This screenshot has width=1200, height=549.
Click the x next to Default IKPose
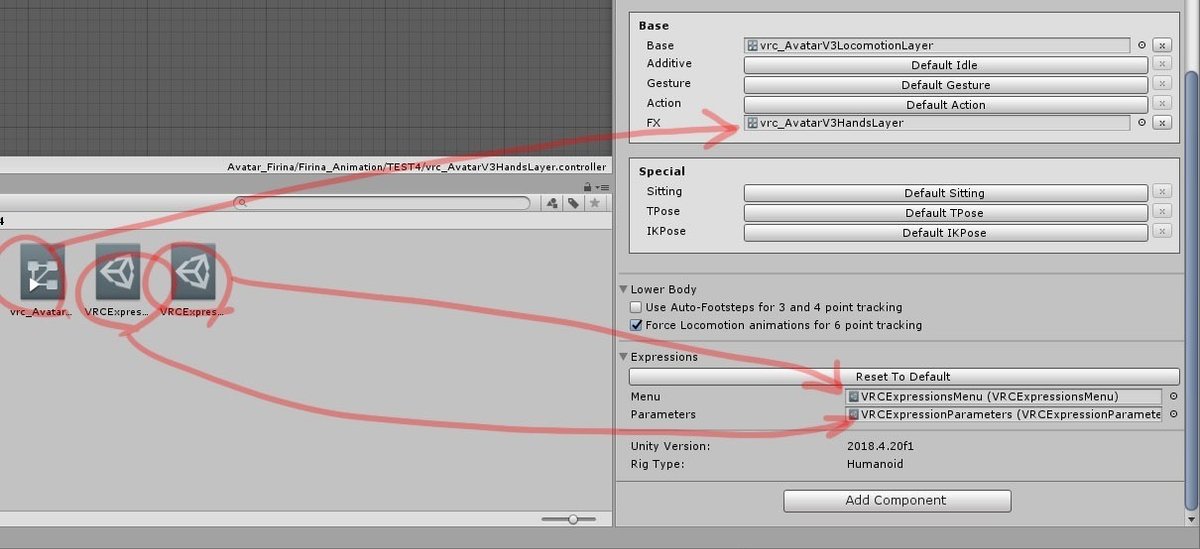pyautogui.click(x=1161, y=232)
